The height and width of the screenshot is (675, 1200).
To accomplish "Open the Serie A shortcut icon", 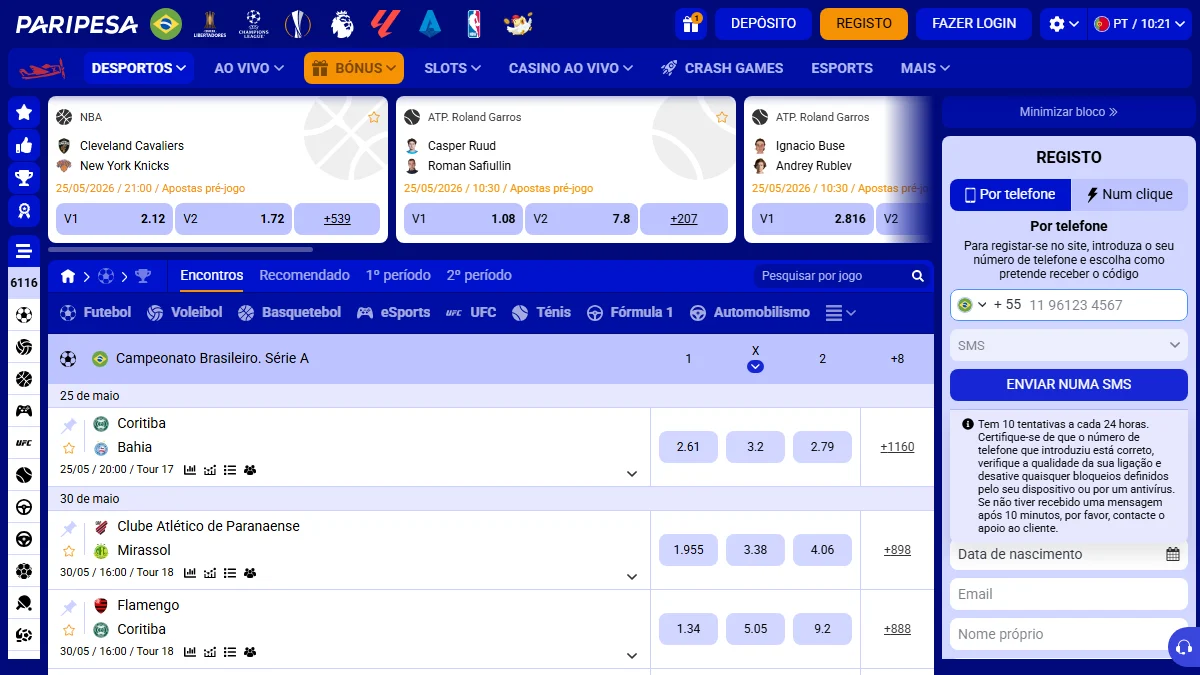I will coord(430,23).
